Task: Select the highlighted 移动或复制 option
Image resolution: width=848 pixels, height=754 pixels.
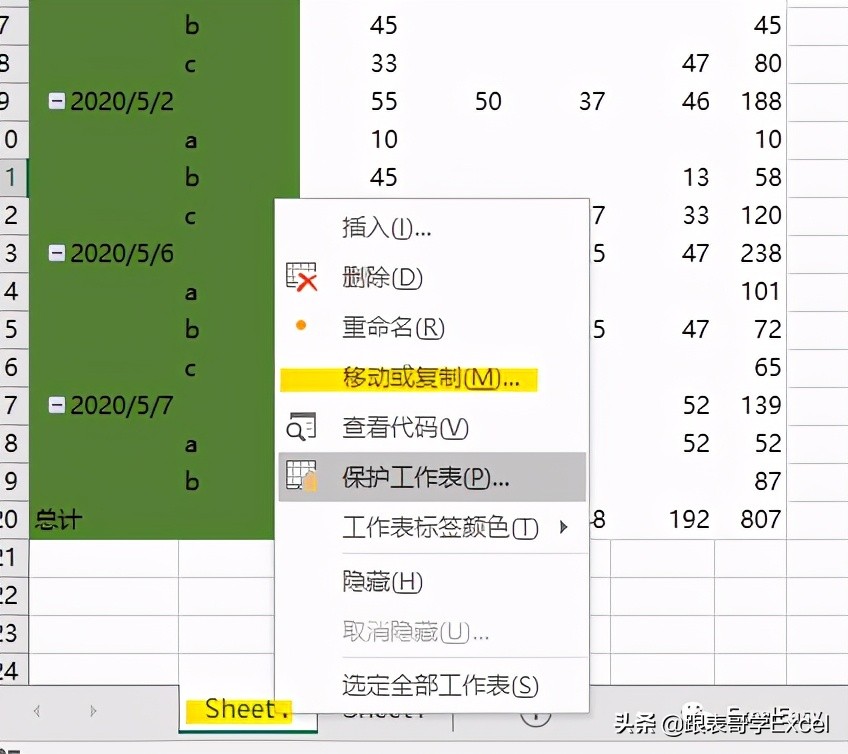Action: pos(420,381)
